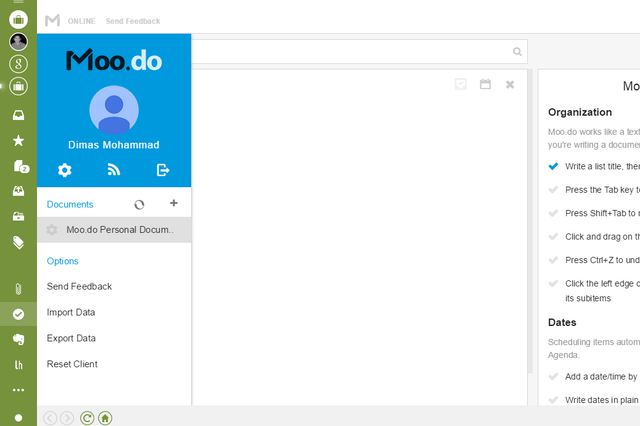Check 'Click the left edge' item

click(553, 283)
